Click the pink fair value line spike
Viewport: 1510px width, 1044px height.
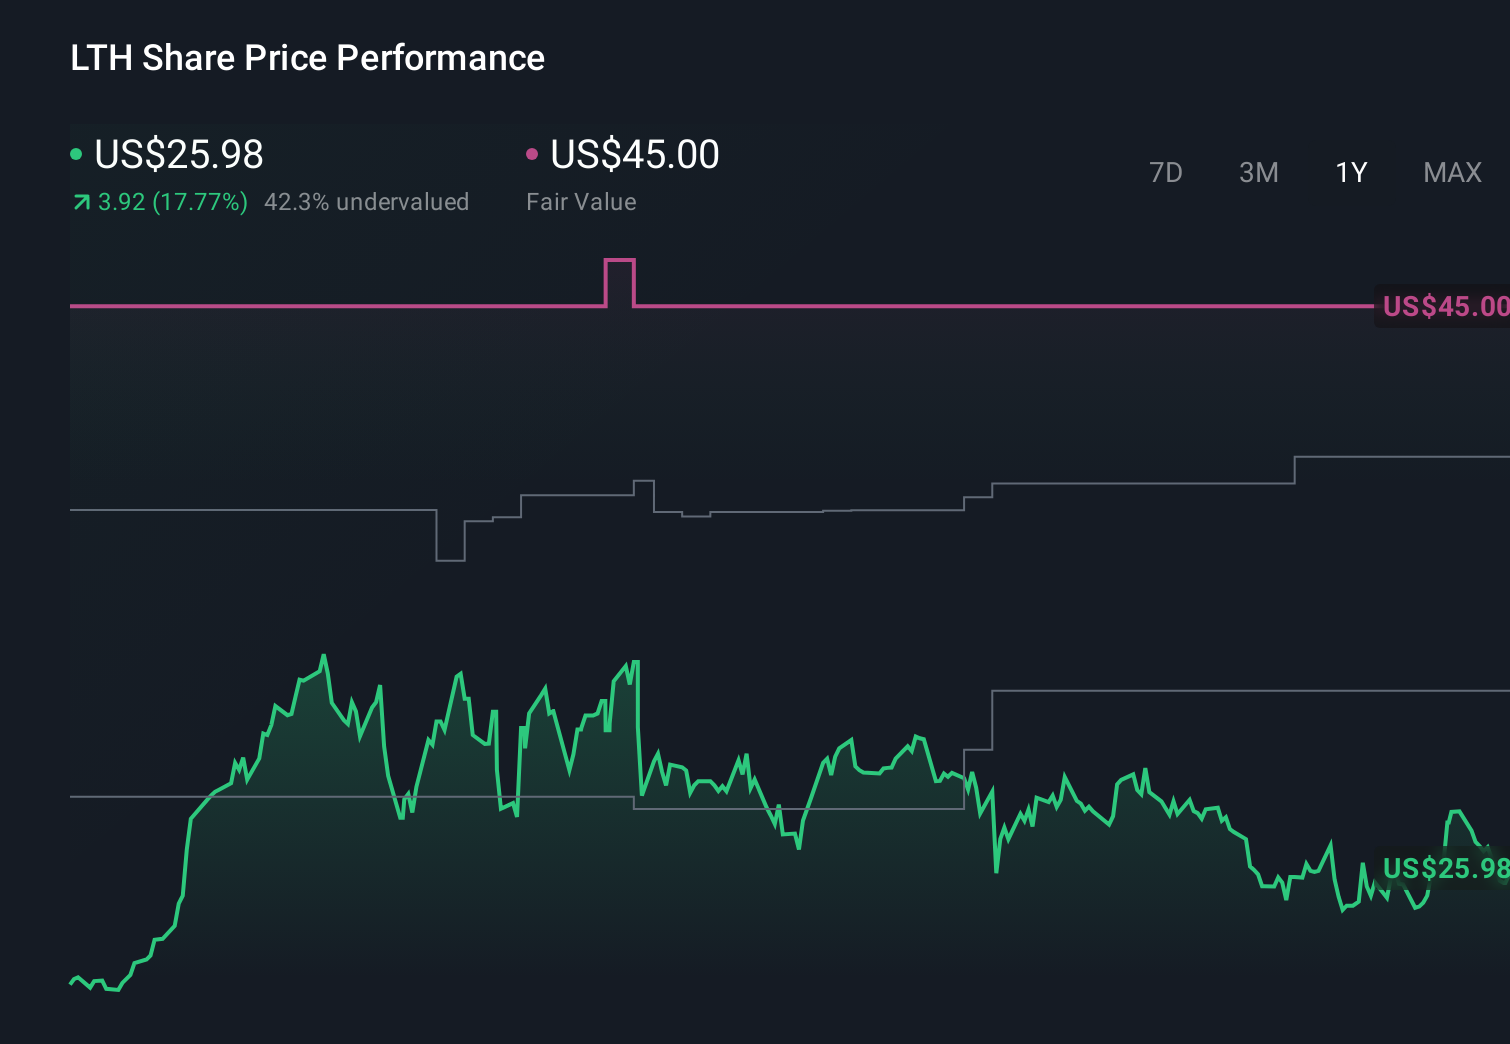(x=620, y=262)
